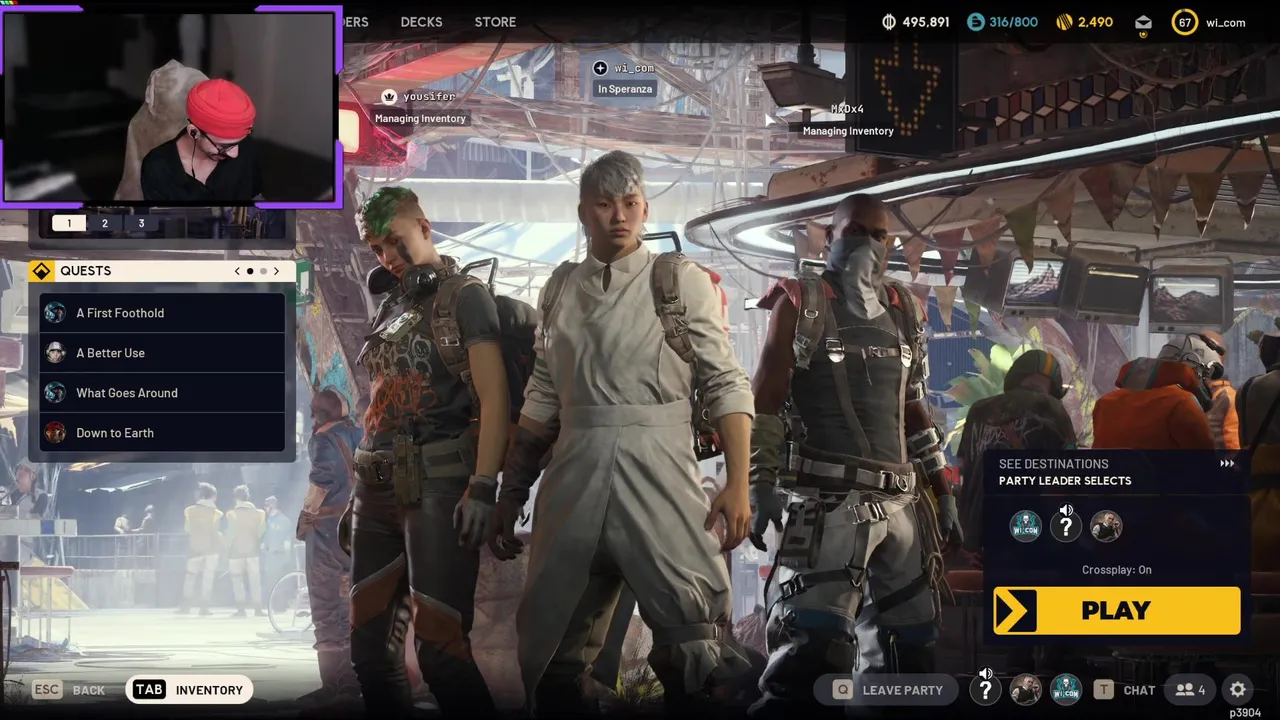
Task: Click the T key icon for Chat
Action: tap(1103, 689)
